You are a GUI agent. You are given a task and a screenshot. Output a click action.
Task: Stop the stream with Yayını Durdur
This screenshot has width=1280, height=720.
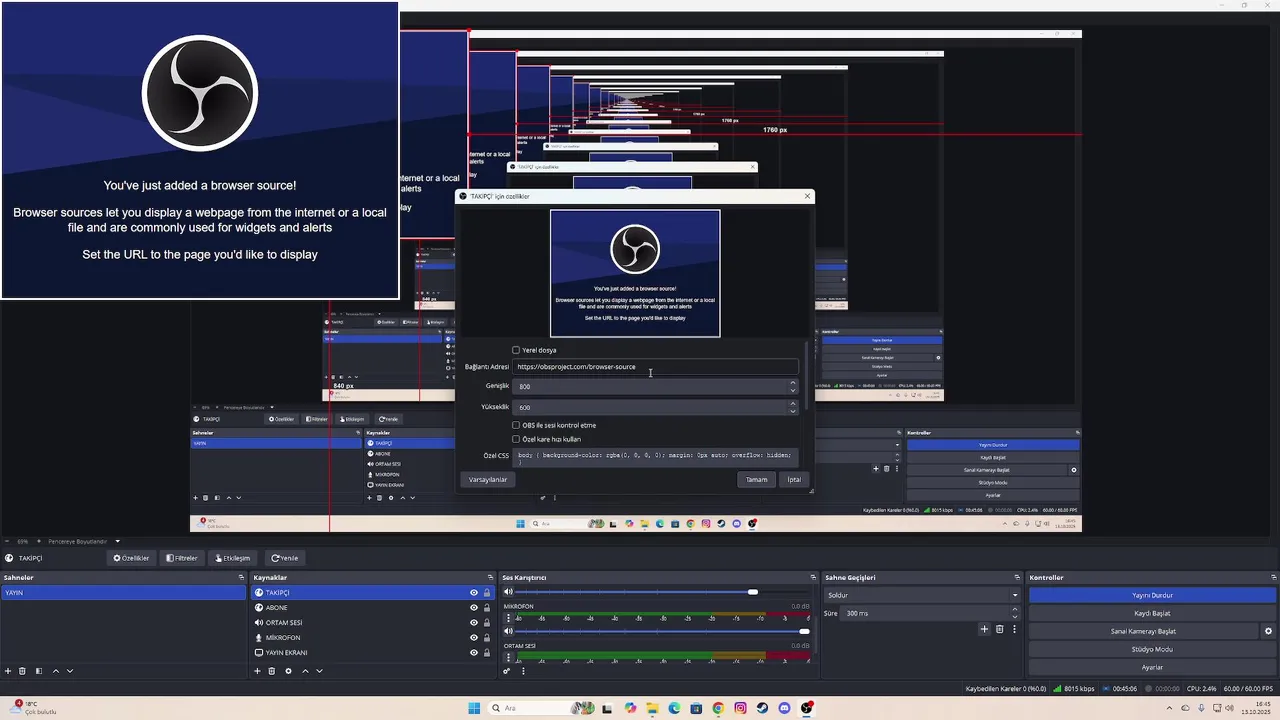tap(1152, 595)
